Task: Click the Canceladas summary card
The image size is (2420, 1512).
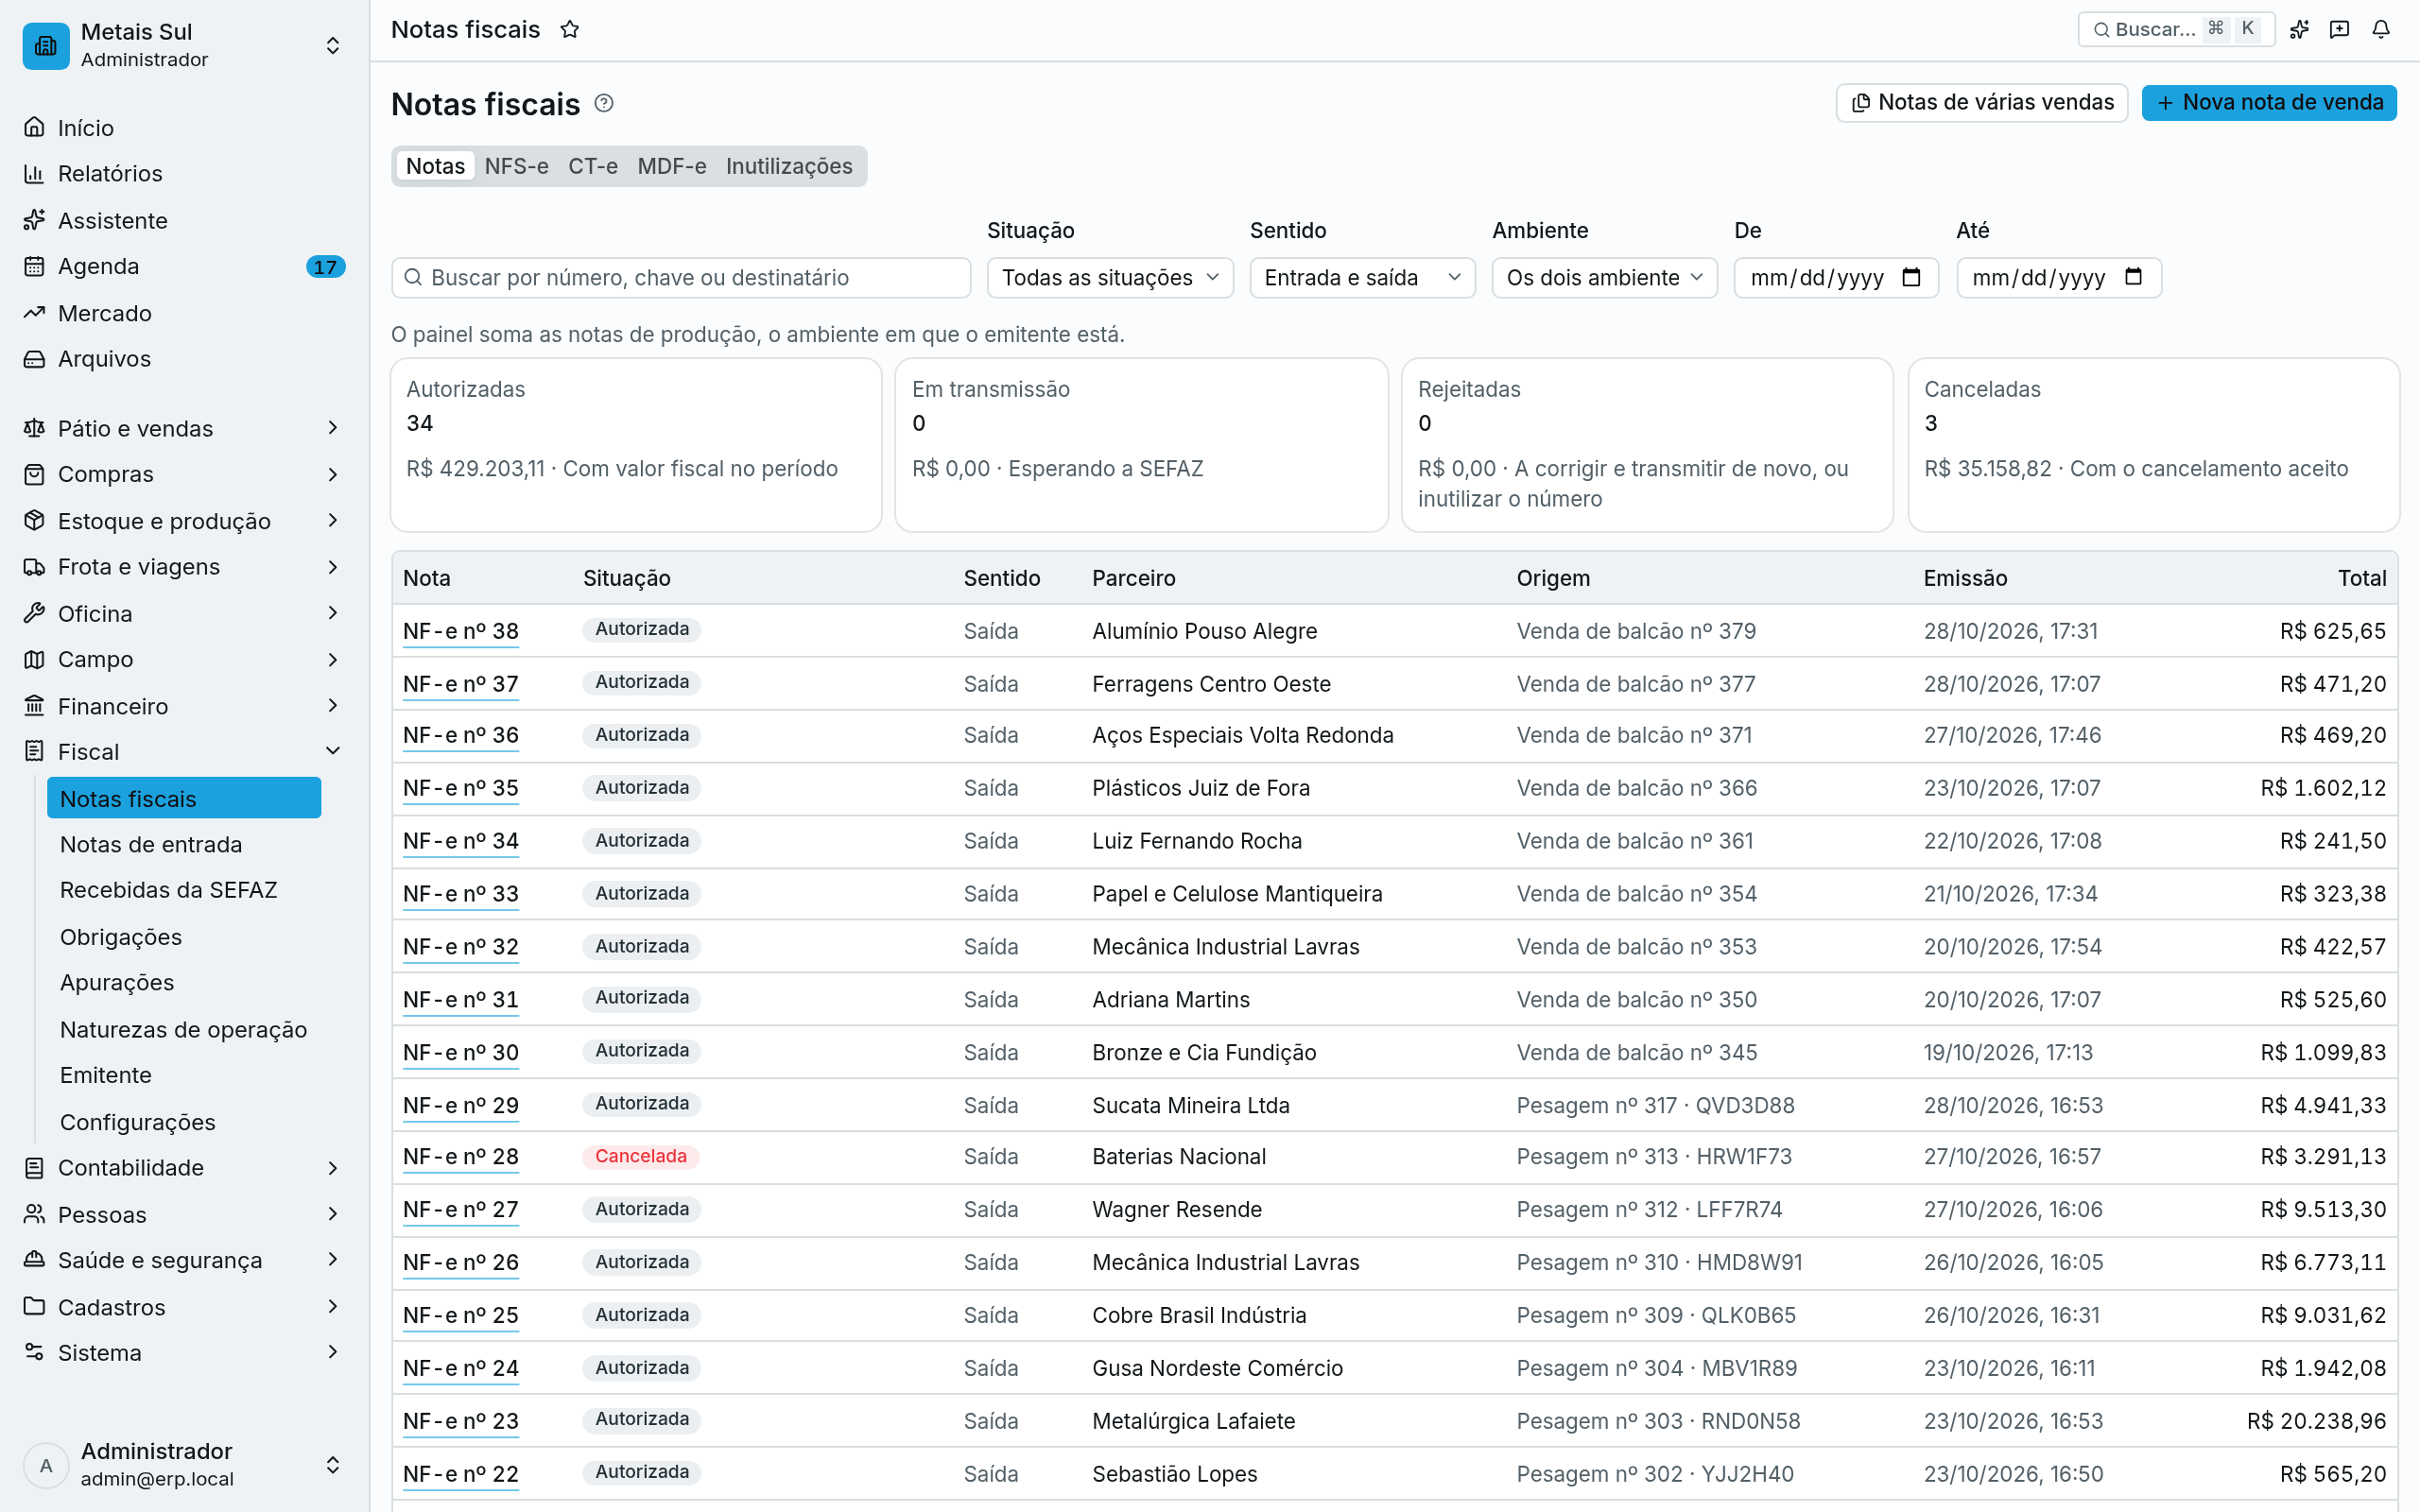Action: tap(2154, 445)
